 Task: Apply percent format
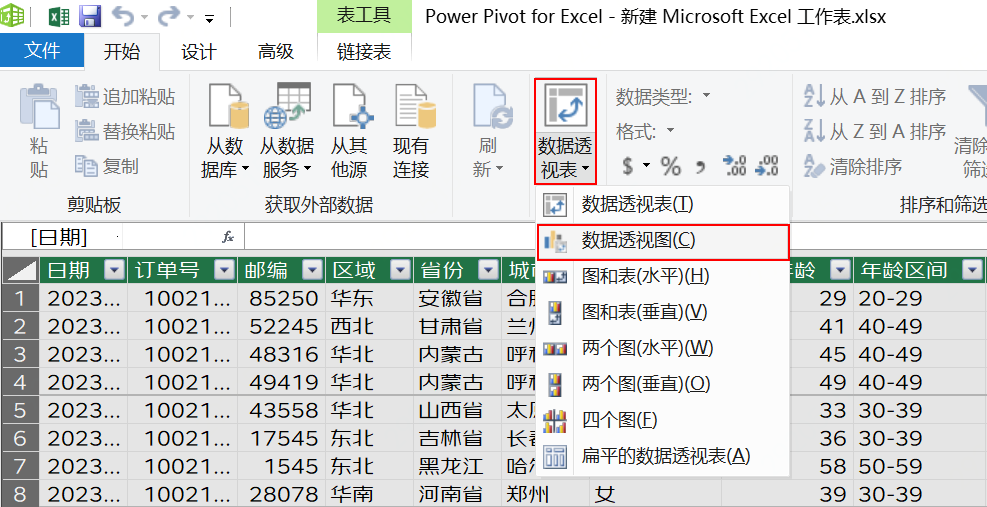coord(670,166)
